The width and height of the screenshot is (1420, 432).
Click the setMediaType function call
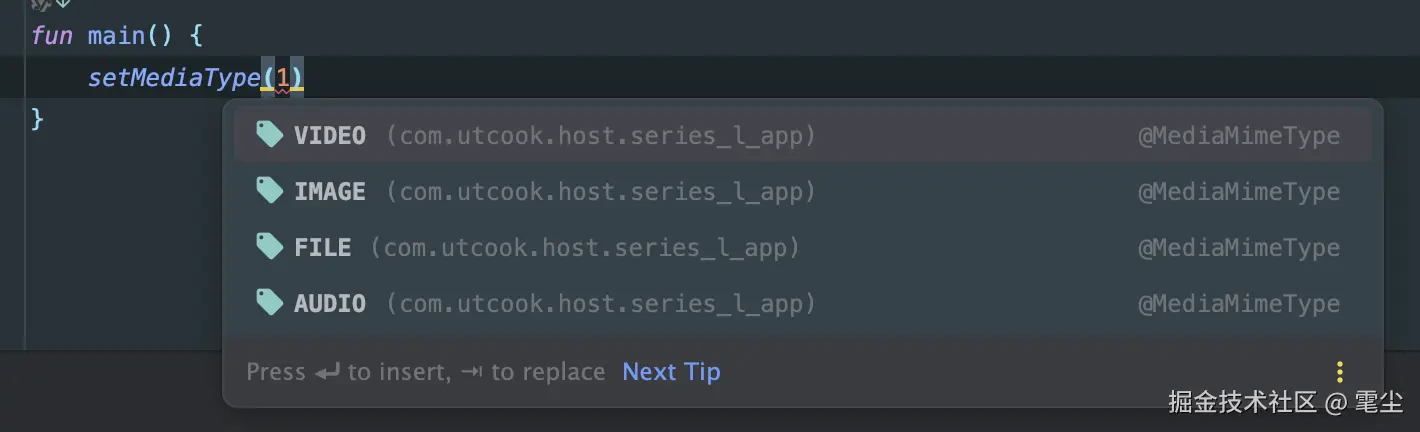coord(173,78)
